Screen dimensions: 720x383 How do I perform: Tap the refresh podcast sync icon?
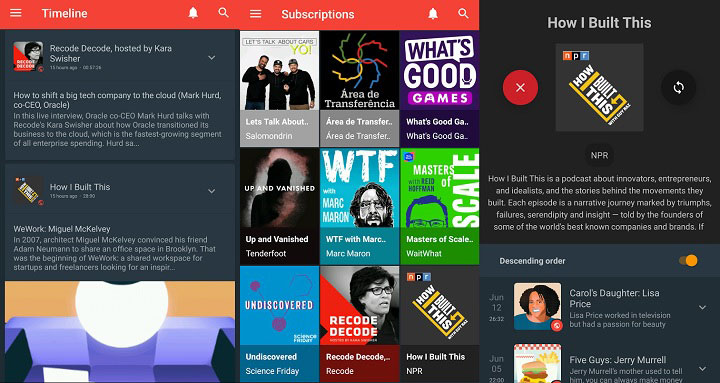pos(678,87)
